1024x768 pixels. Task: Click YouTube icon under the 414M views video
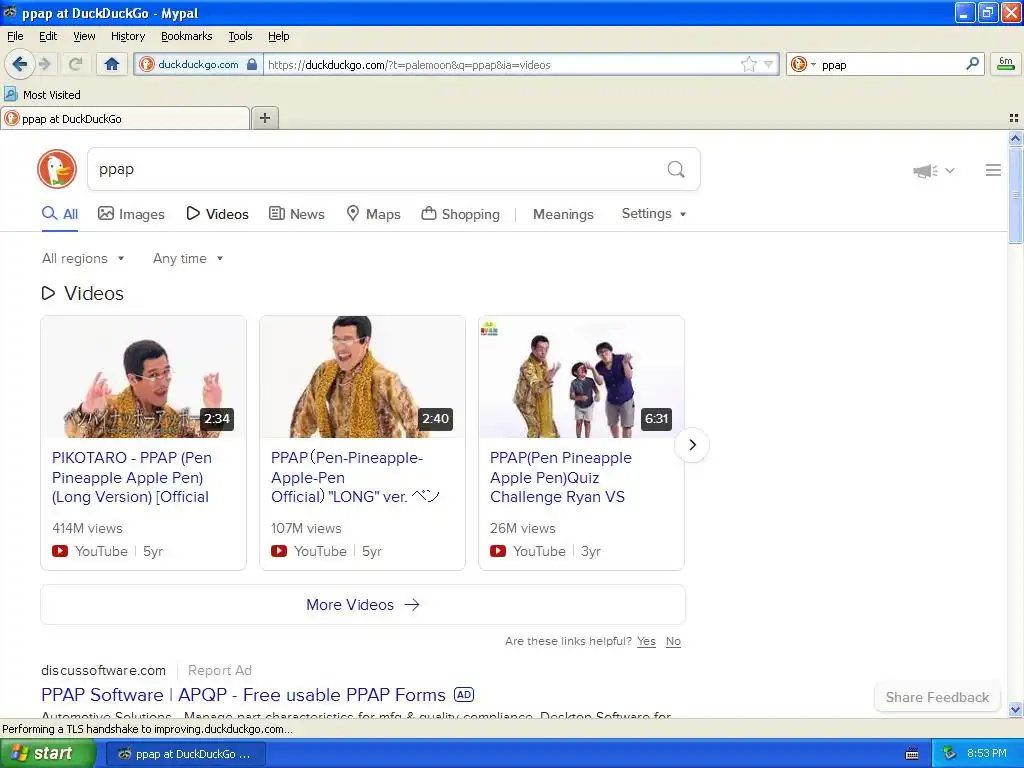click(x=60, y=551)
